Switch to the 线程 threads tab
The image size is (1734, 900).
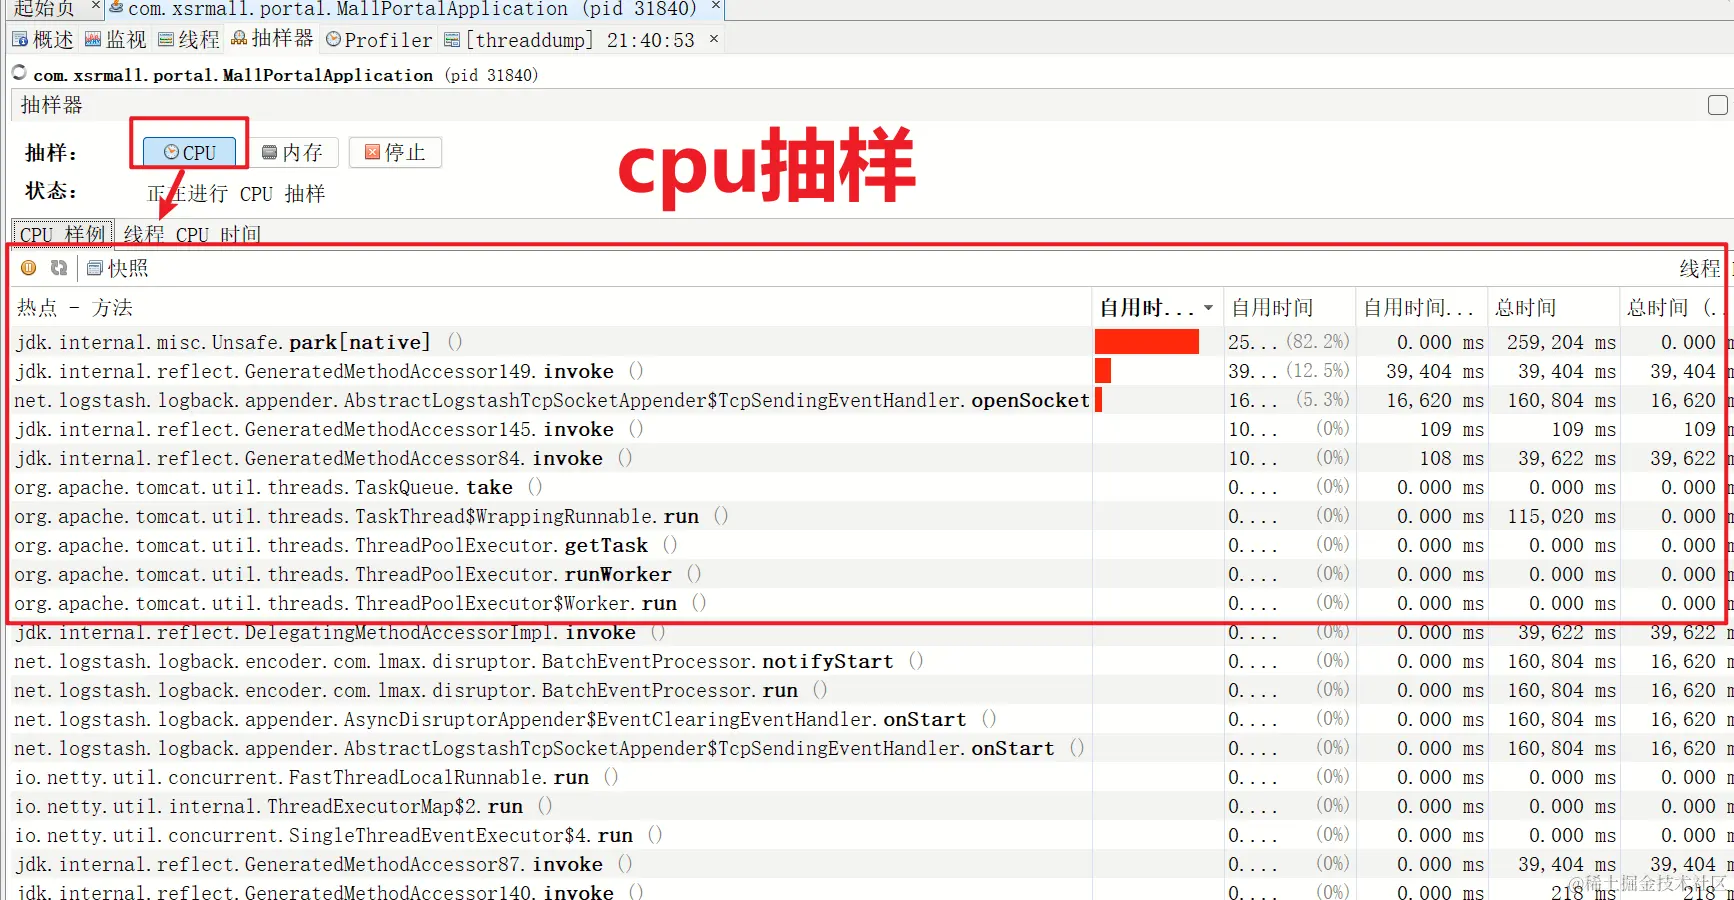click(x=189, y=40)
